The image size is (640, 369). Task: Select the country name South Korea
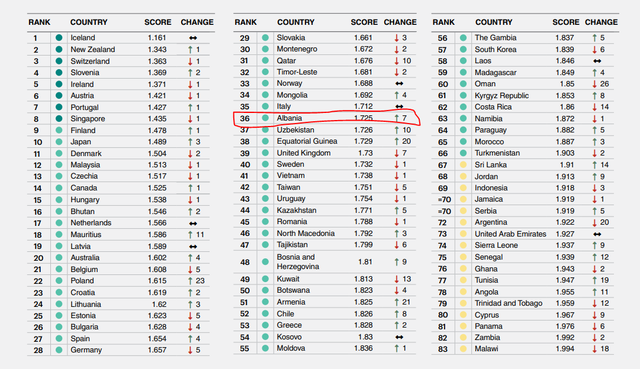tap(496, 49)
